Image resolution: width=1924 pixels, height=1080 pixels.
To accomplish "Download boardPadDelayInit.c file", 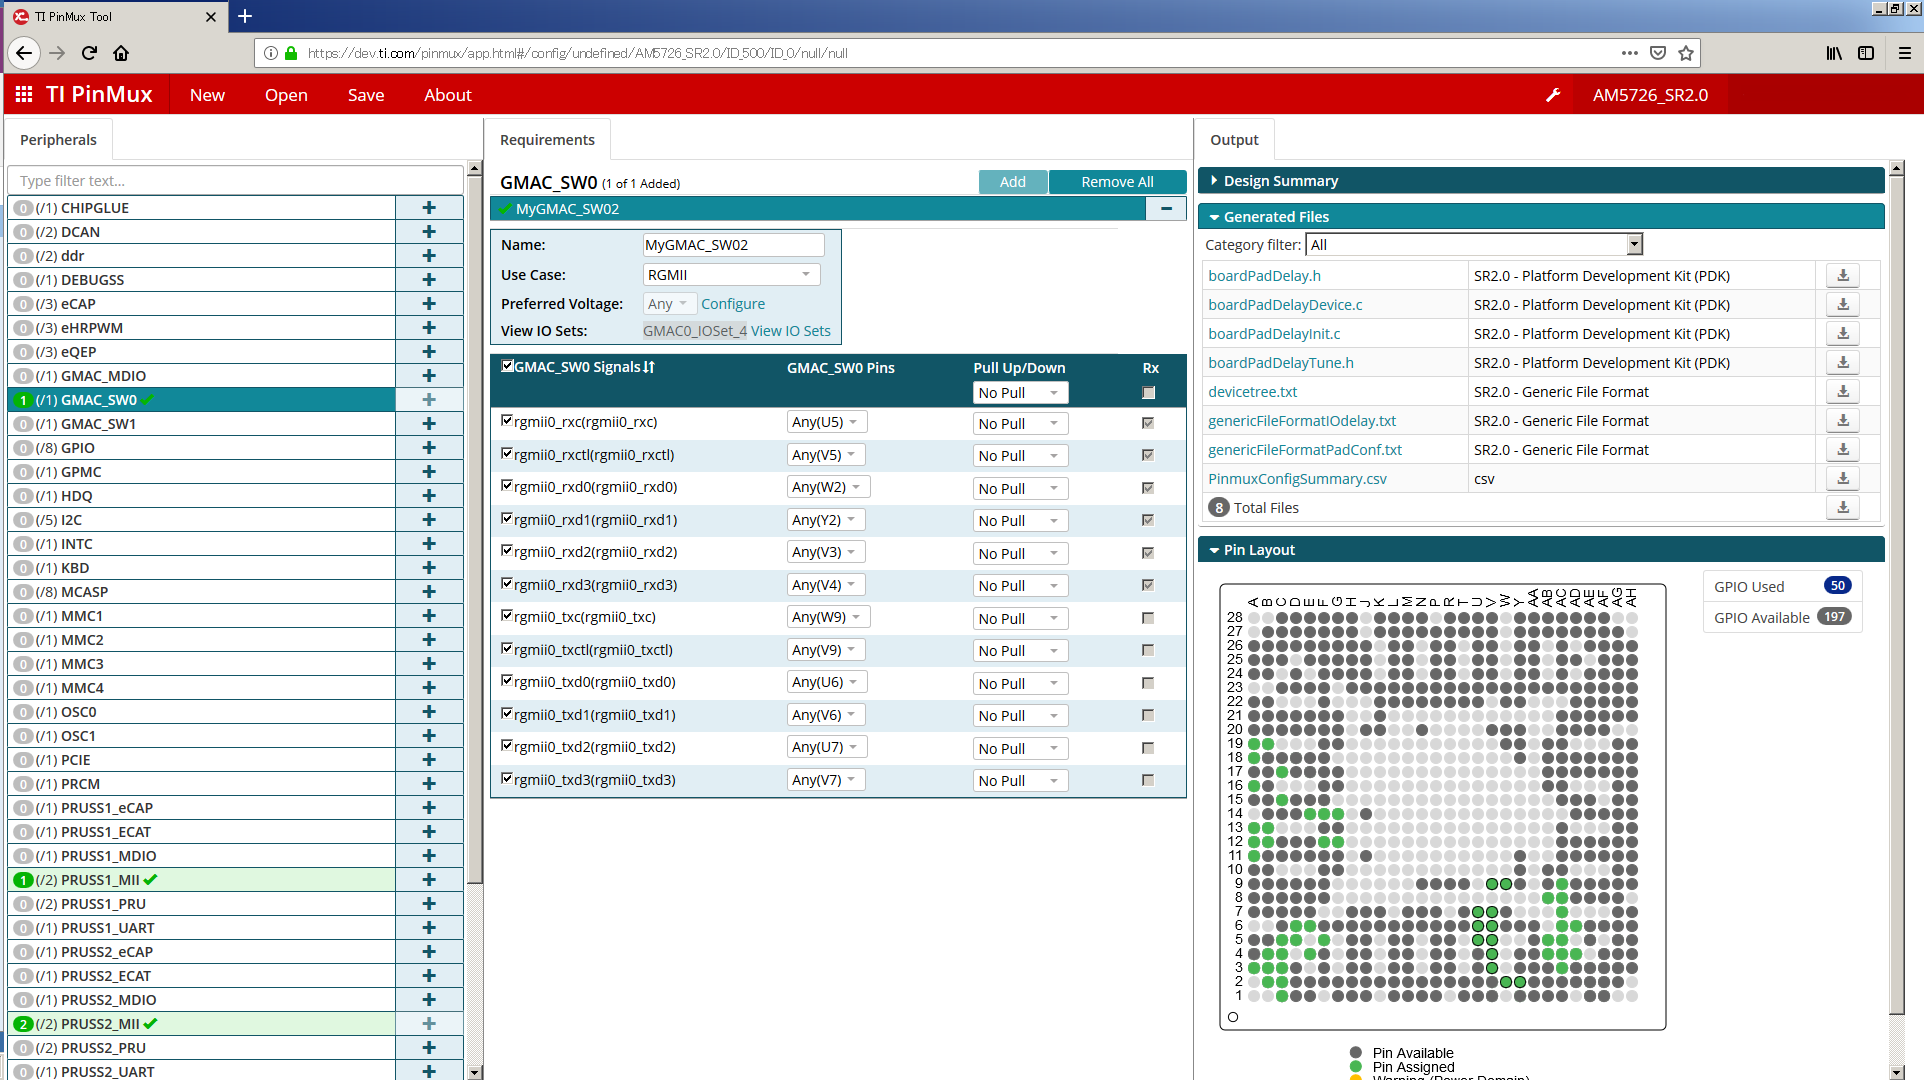I will point(1843,334).
